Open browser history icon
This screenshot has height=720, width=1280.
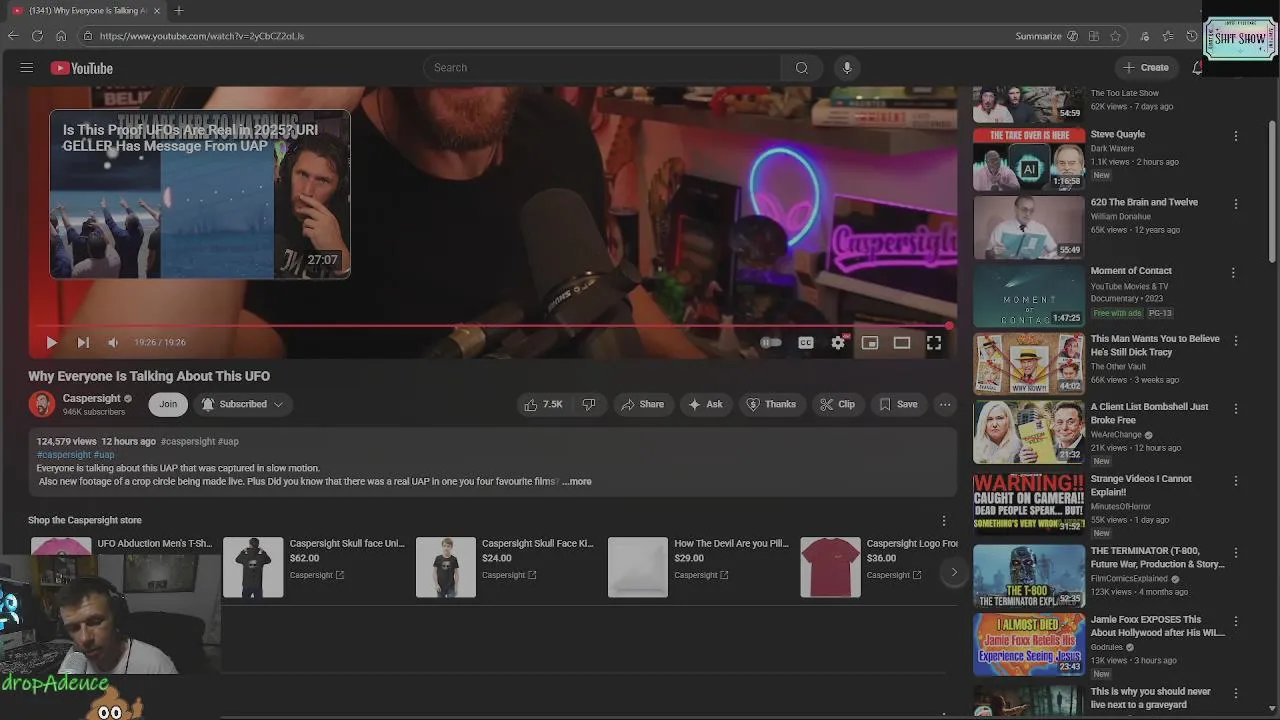tap(1192, 36)
